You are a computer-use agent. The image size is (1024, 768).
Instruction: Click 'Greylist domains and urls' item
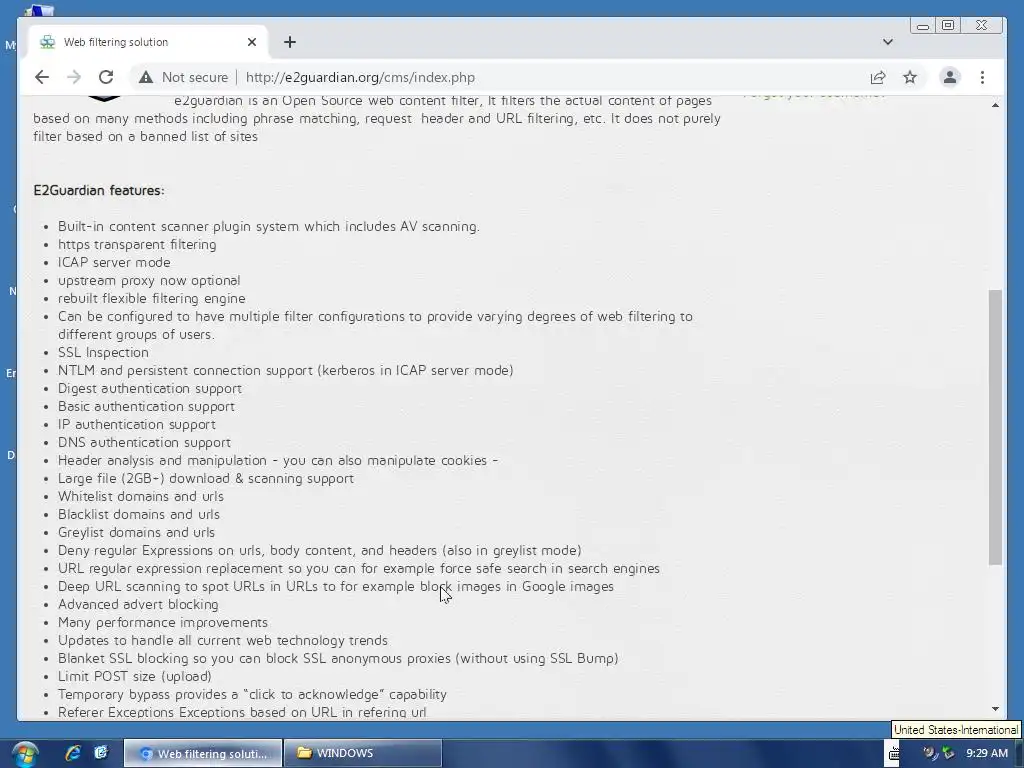[136, 532]
